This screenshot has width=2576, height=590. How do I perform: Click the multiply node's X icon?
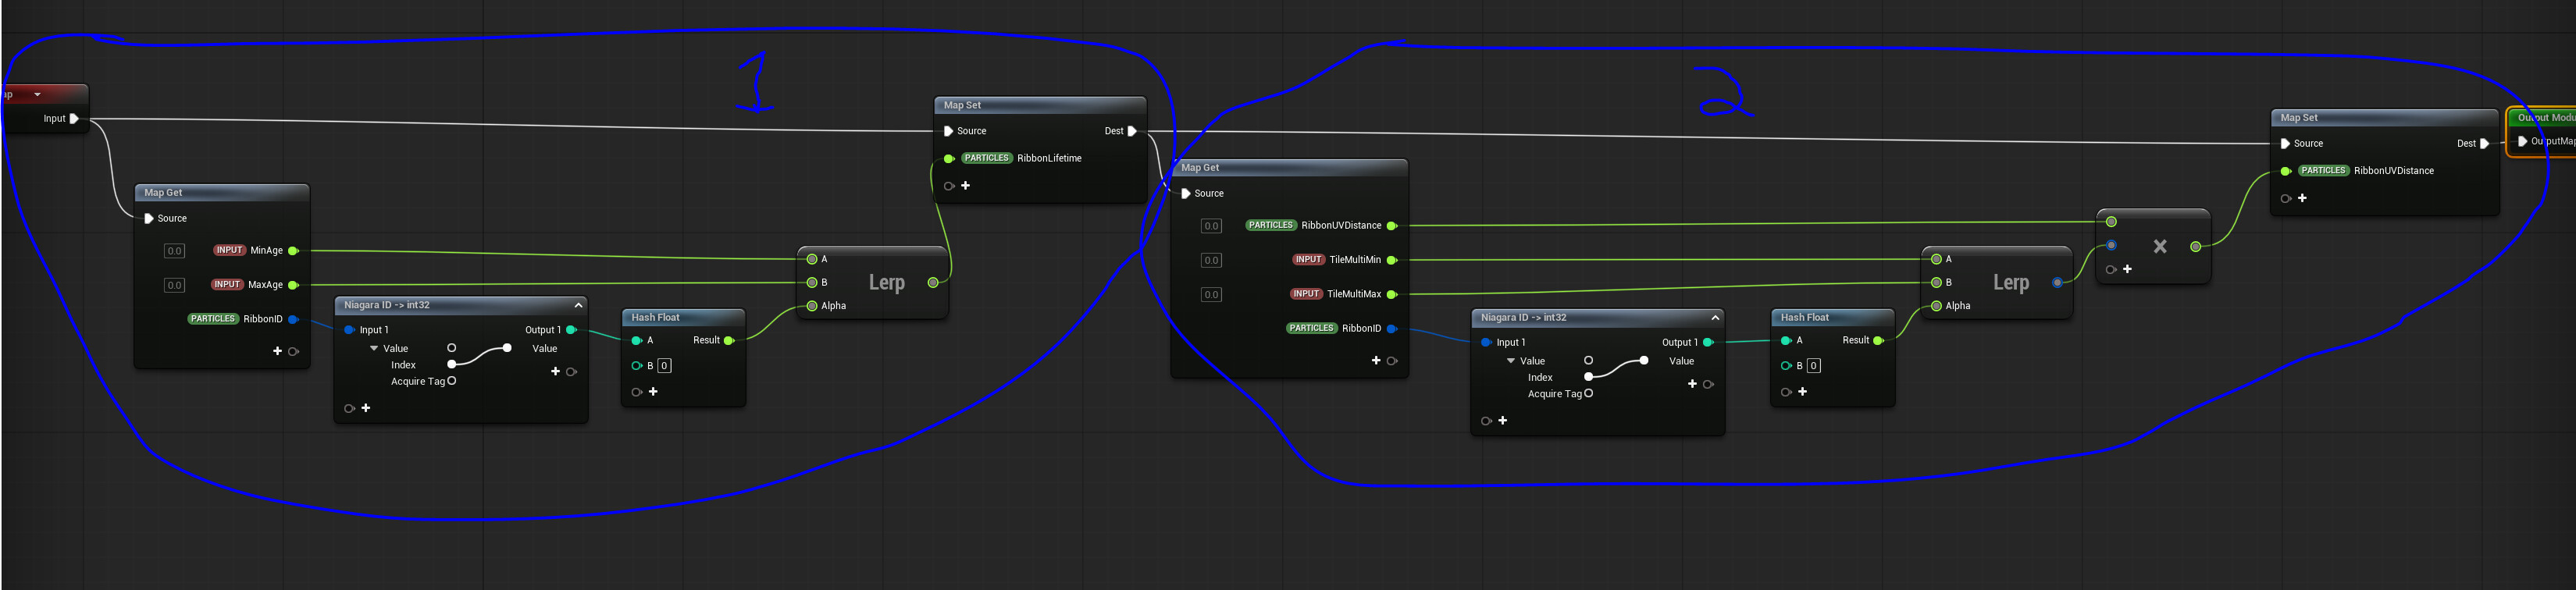coord(2159,247)
